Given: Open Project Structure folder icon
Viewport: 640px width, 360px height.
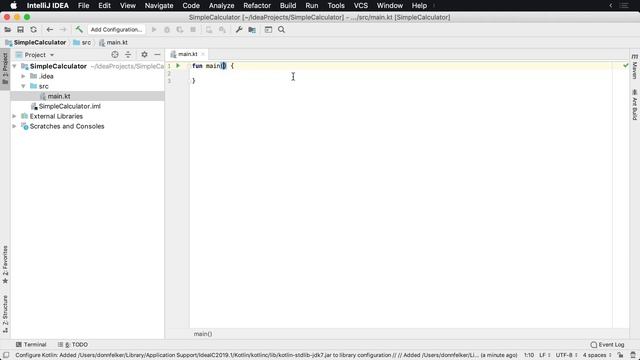Looking at the screenshot, I should coord(252,30).
